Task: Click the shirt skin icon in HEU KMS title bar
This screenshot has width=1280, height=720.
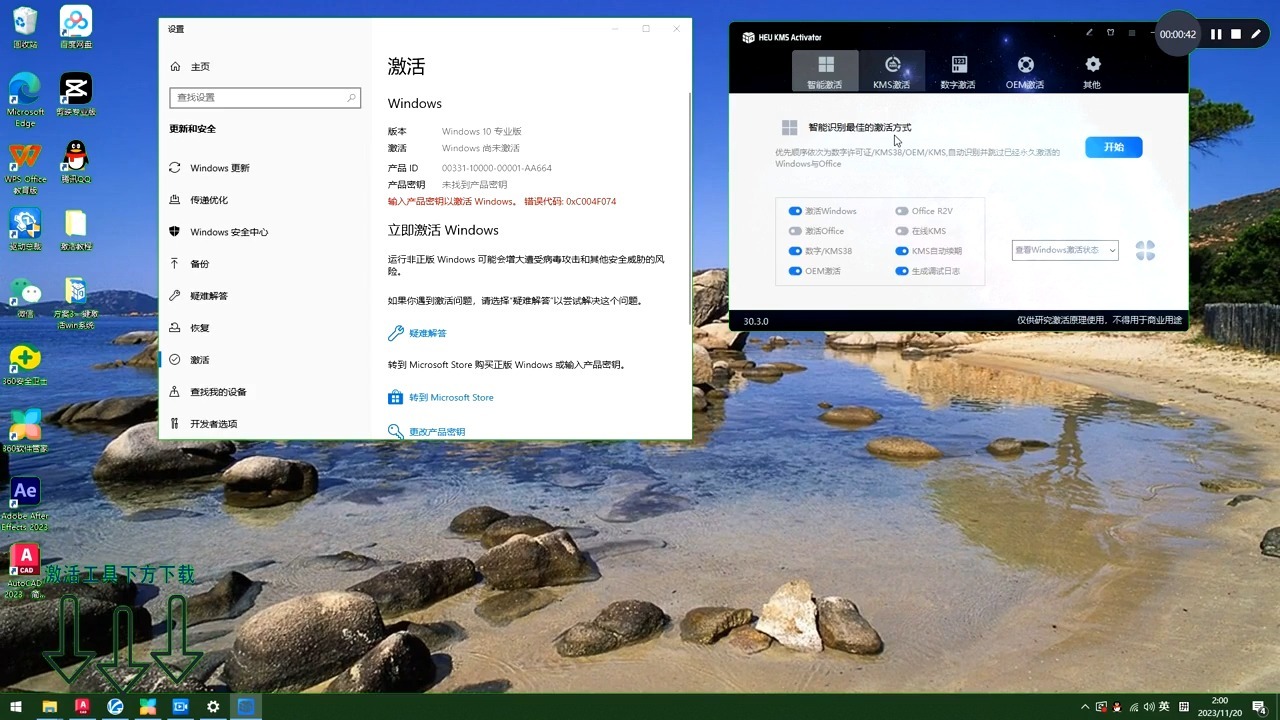Action: 1110,33
